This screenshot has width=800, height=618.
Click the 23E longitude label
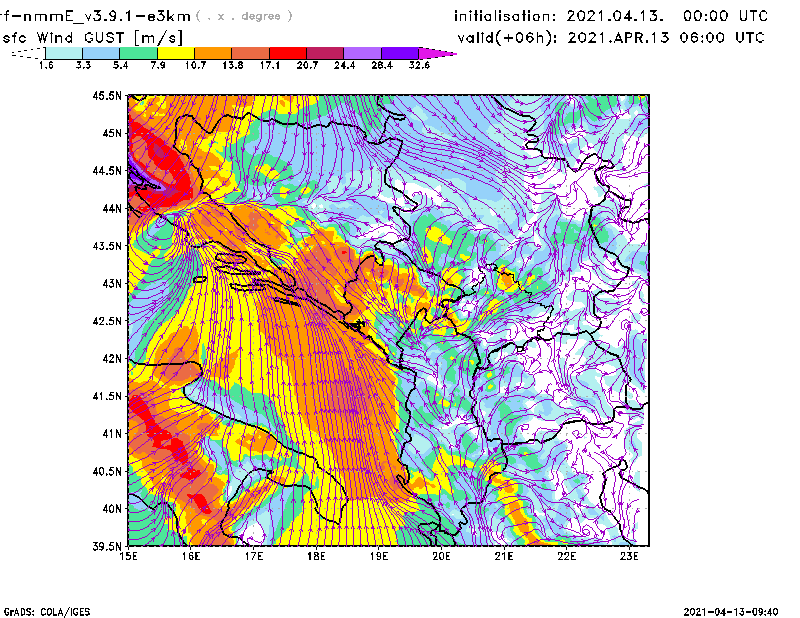pos(629,556)
